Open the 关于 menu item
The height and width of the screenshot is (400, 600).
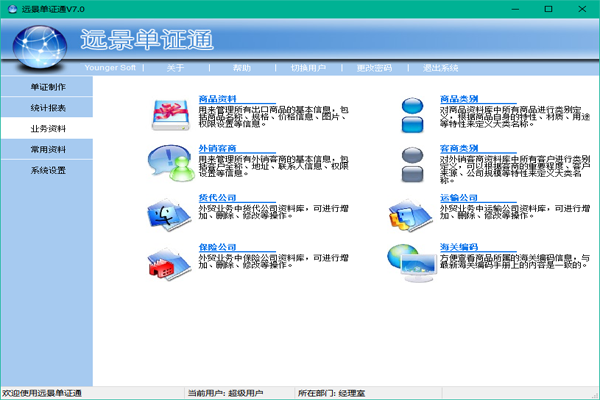click(x=175, y=68)
